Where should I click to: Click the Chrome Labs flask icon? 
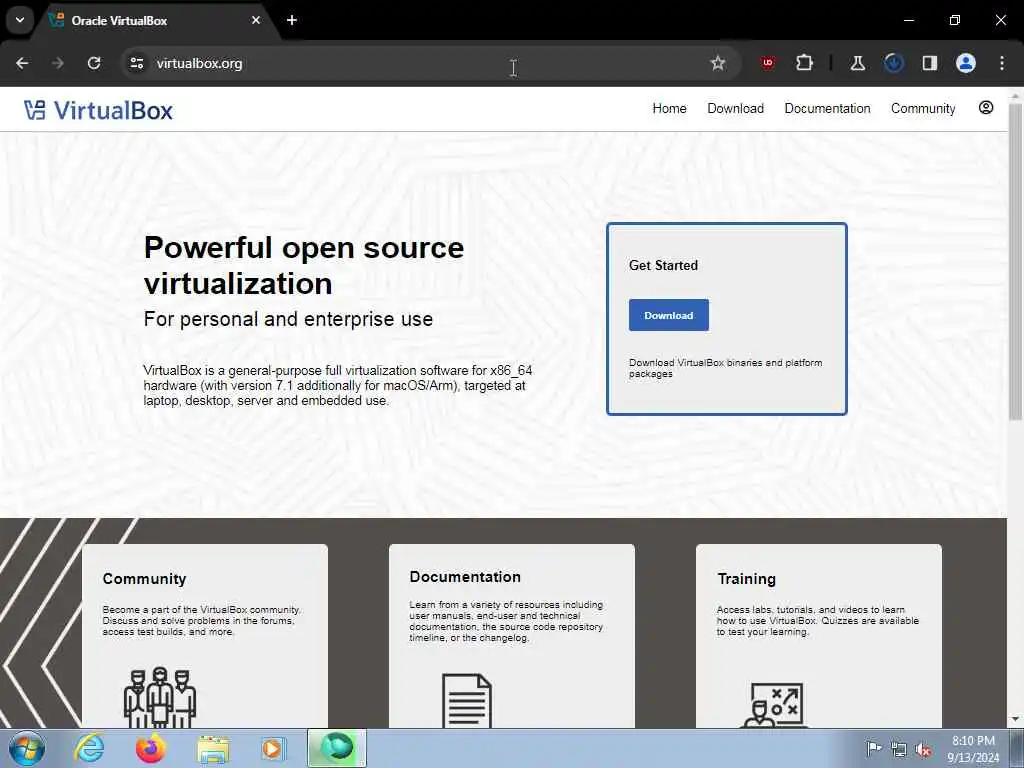(x=857, y=63)
